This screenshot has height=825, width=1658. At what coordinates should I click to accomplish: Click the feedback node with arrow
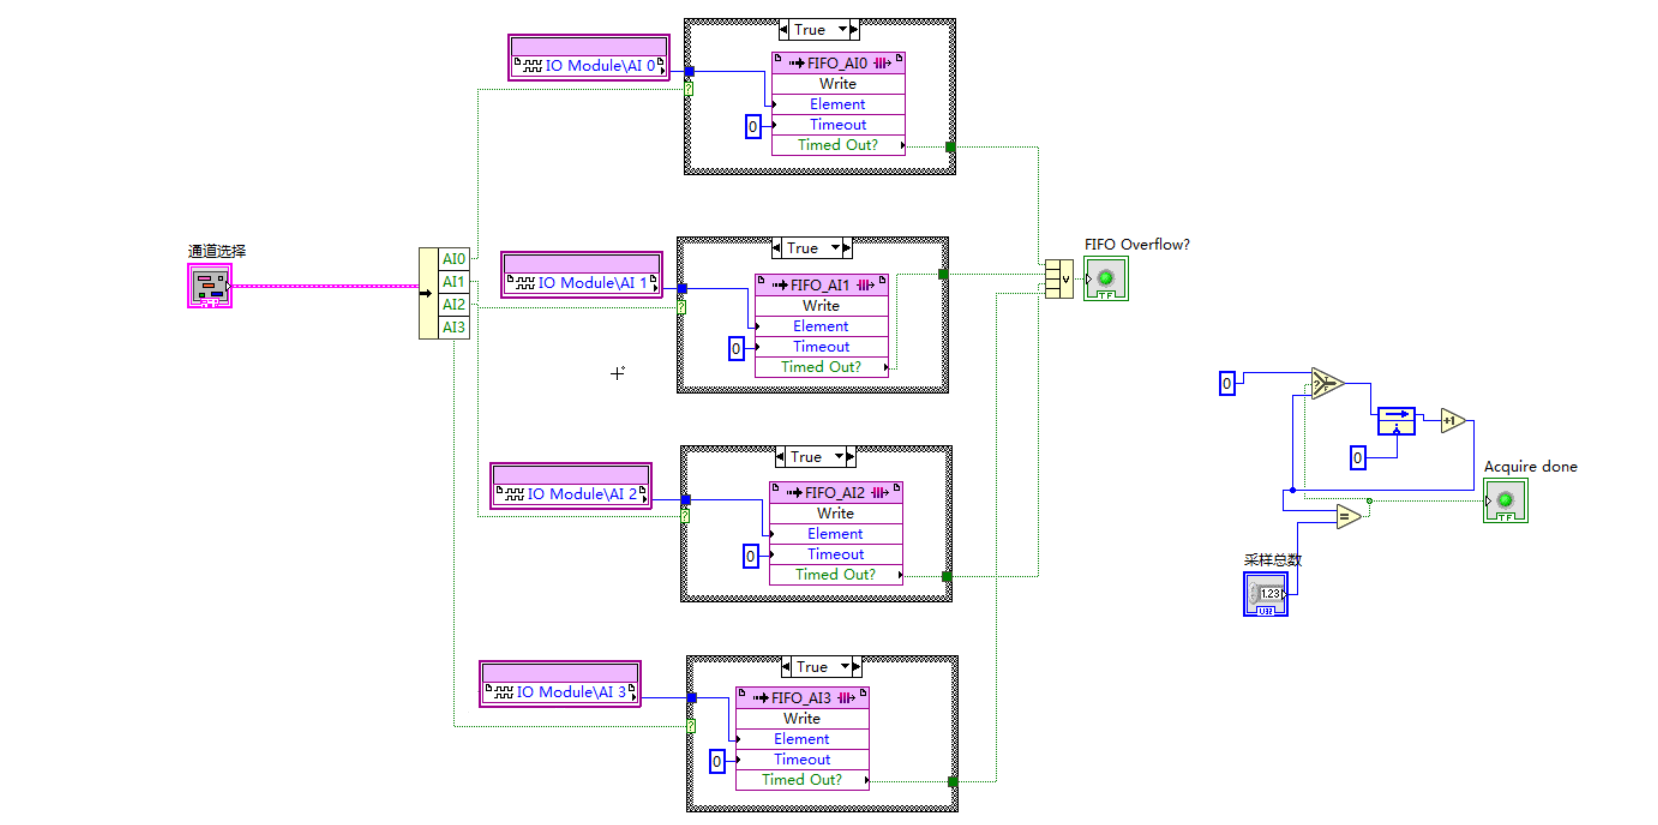pos(1396,420)
